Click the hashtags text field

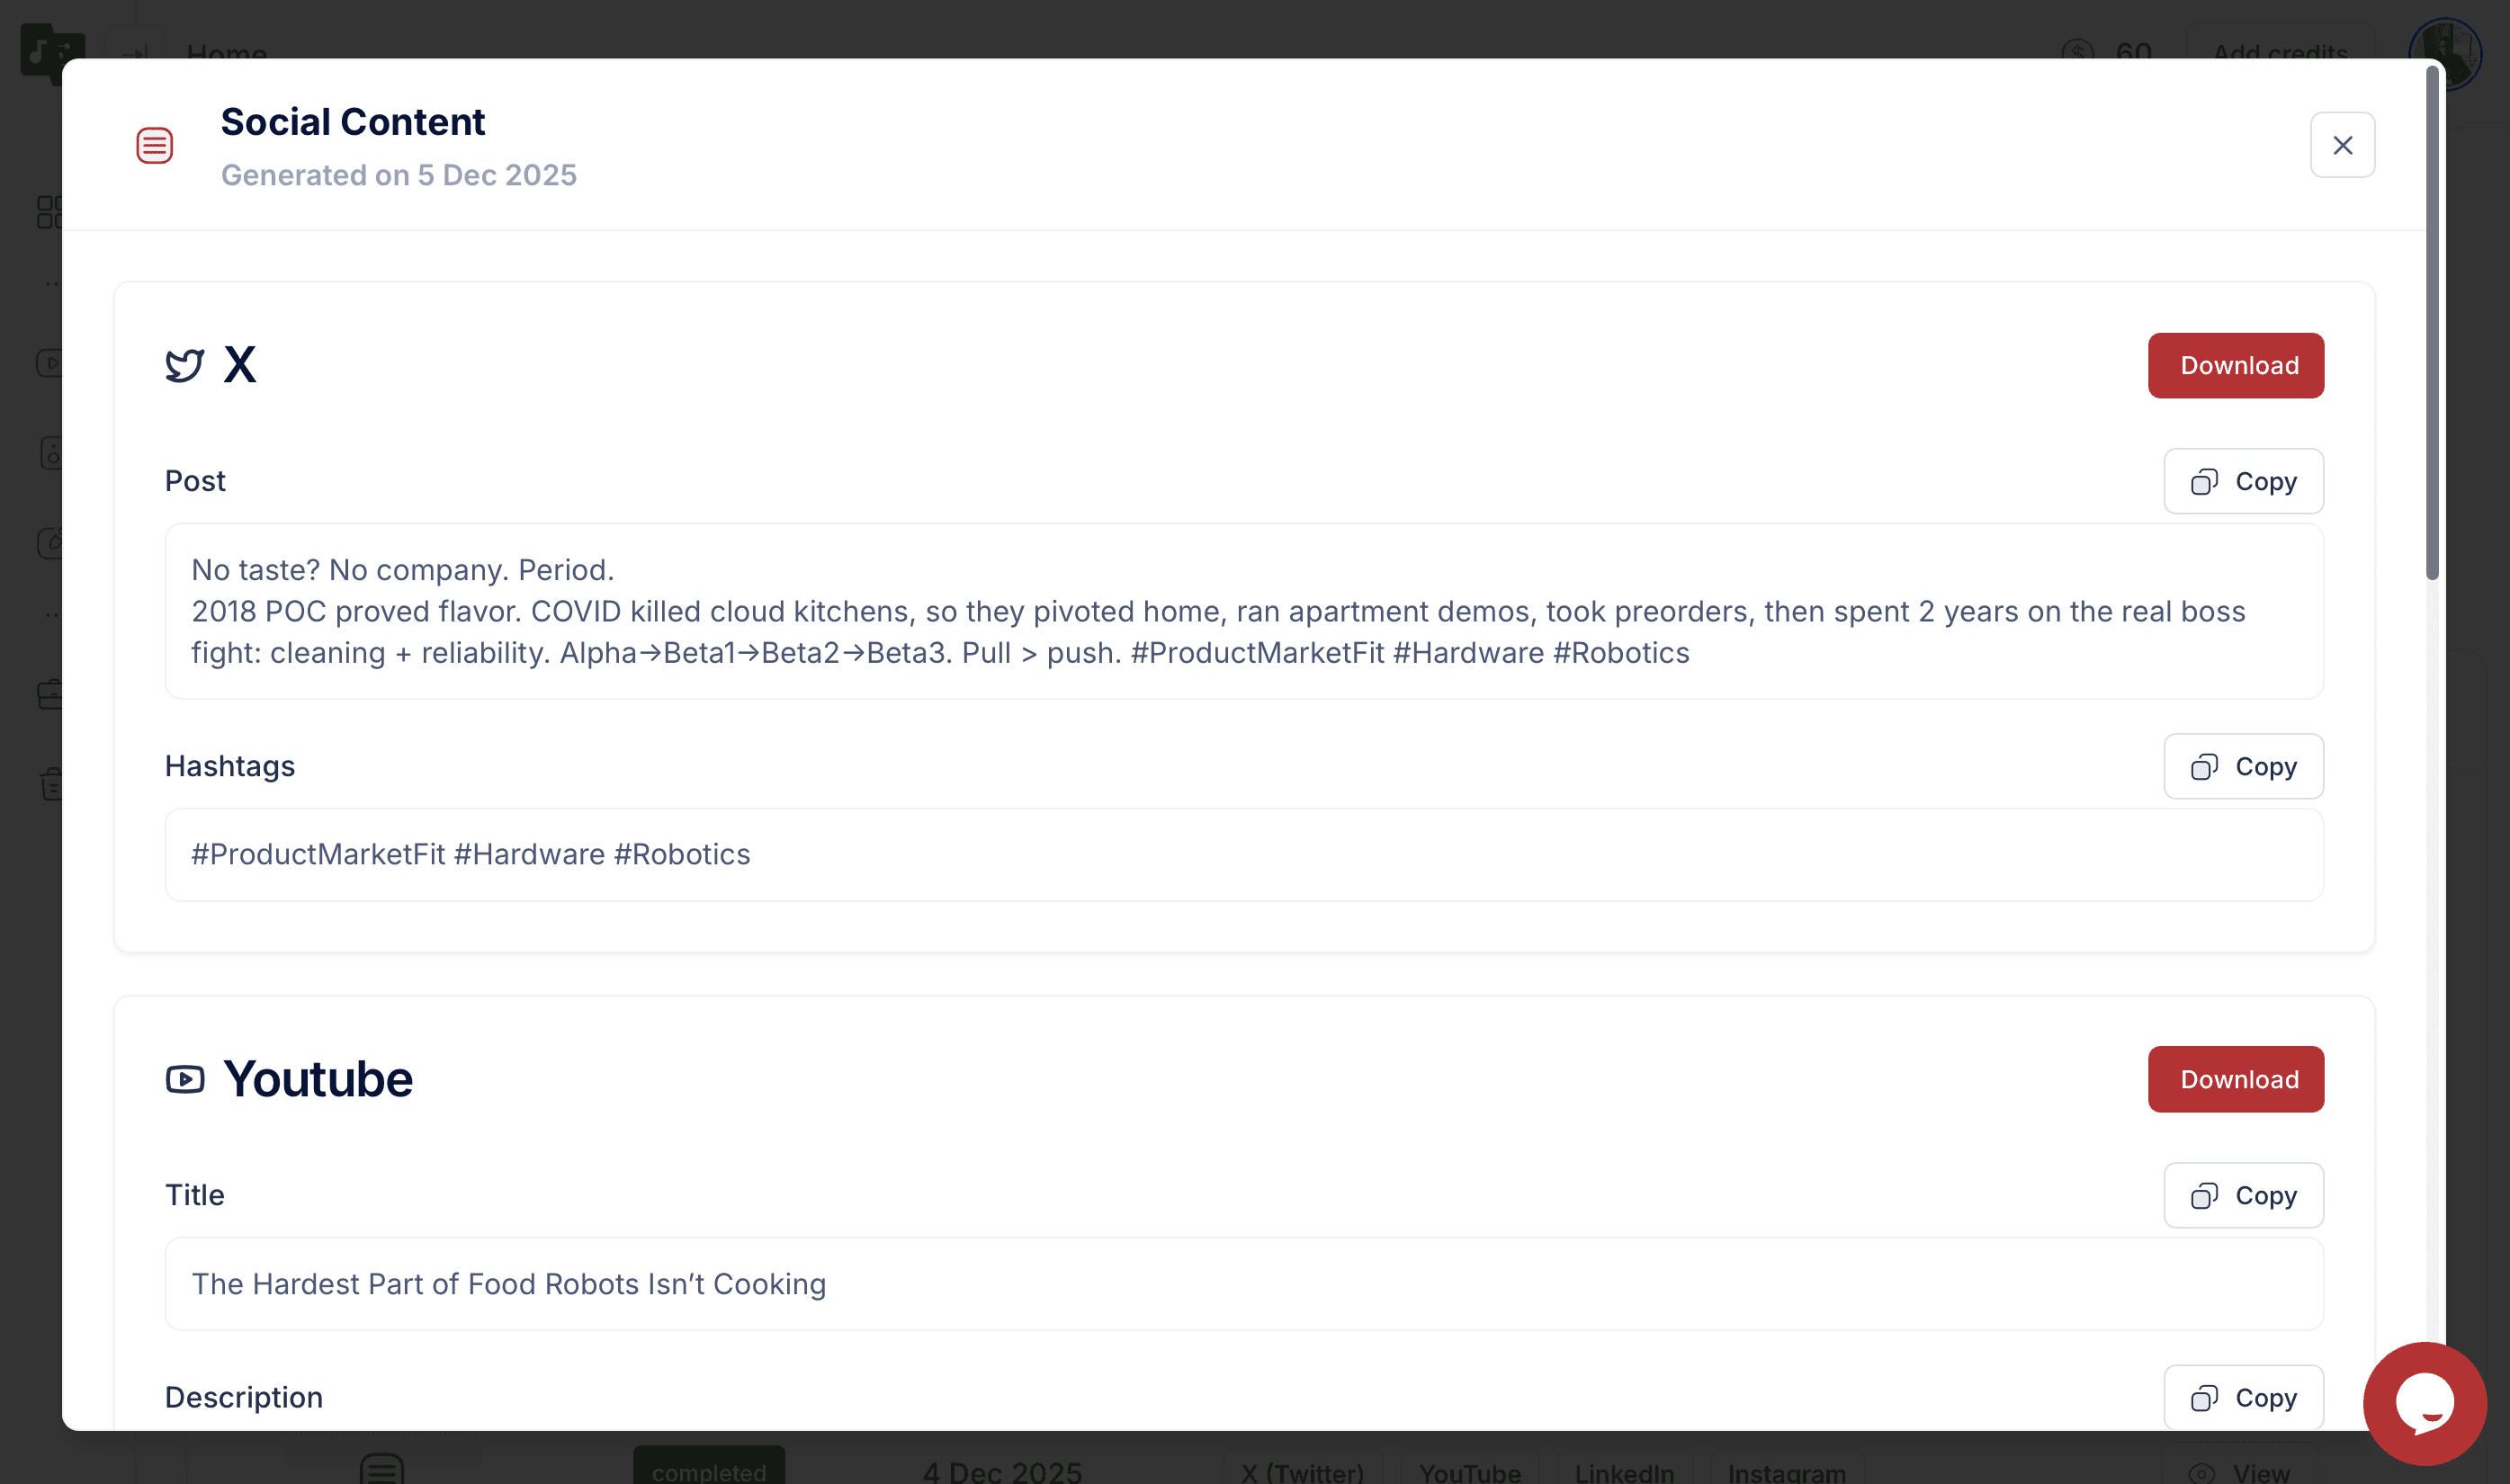pos(1243,855)
